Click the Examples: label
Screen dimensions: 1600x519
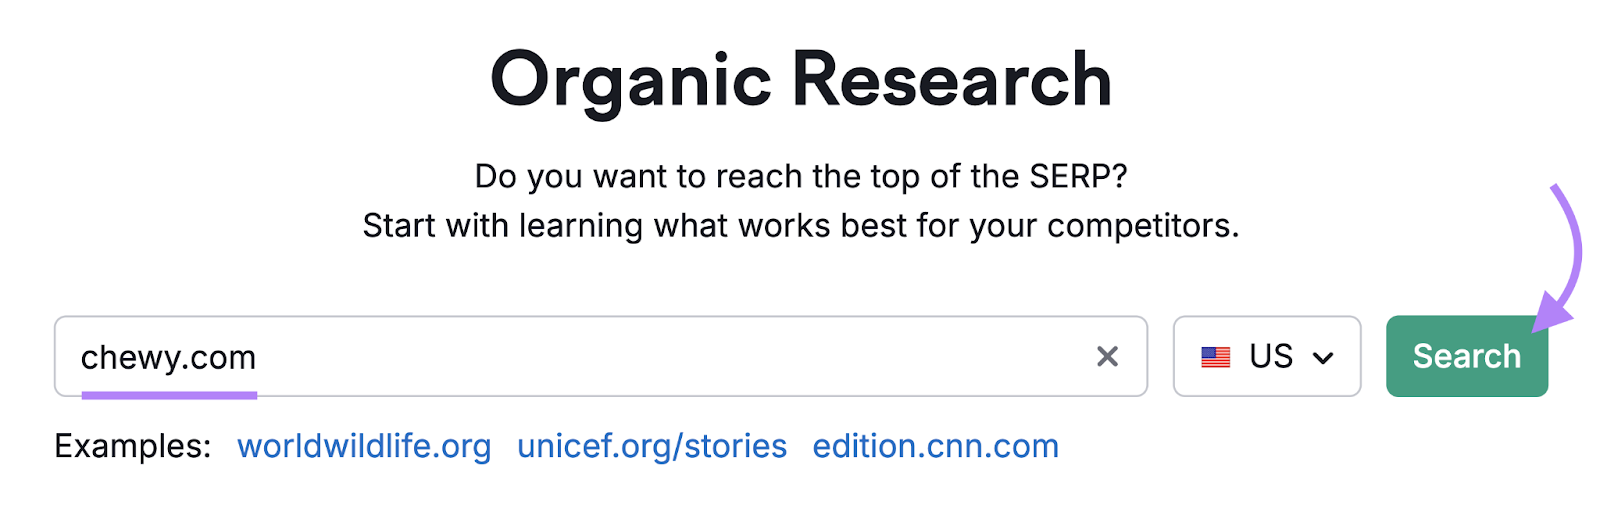132,446
